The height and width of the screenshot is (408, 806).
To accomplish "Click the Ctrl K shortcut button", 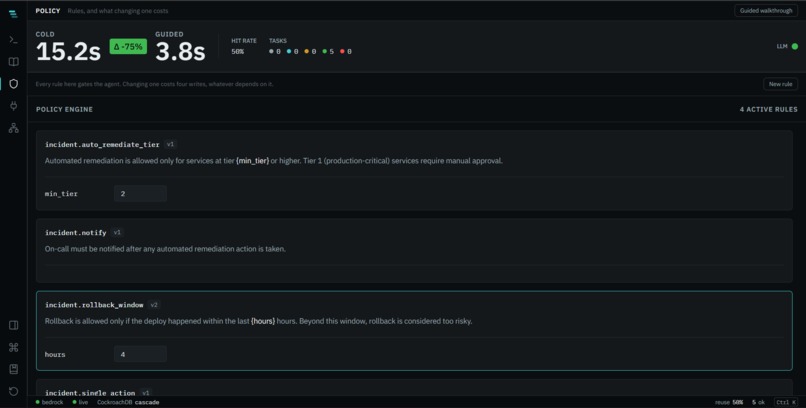I will pos(786,402).
